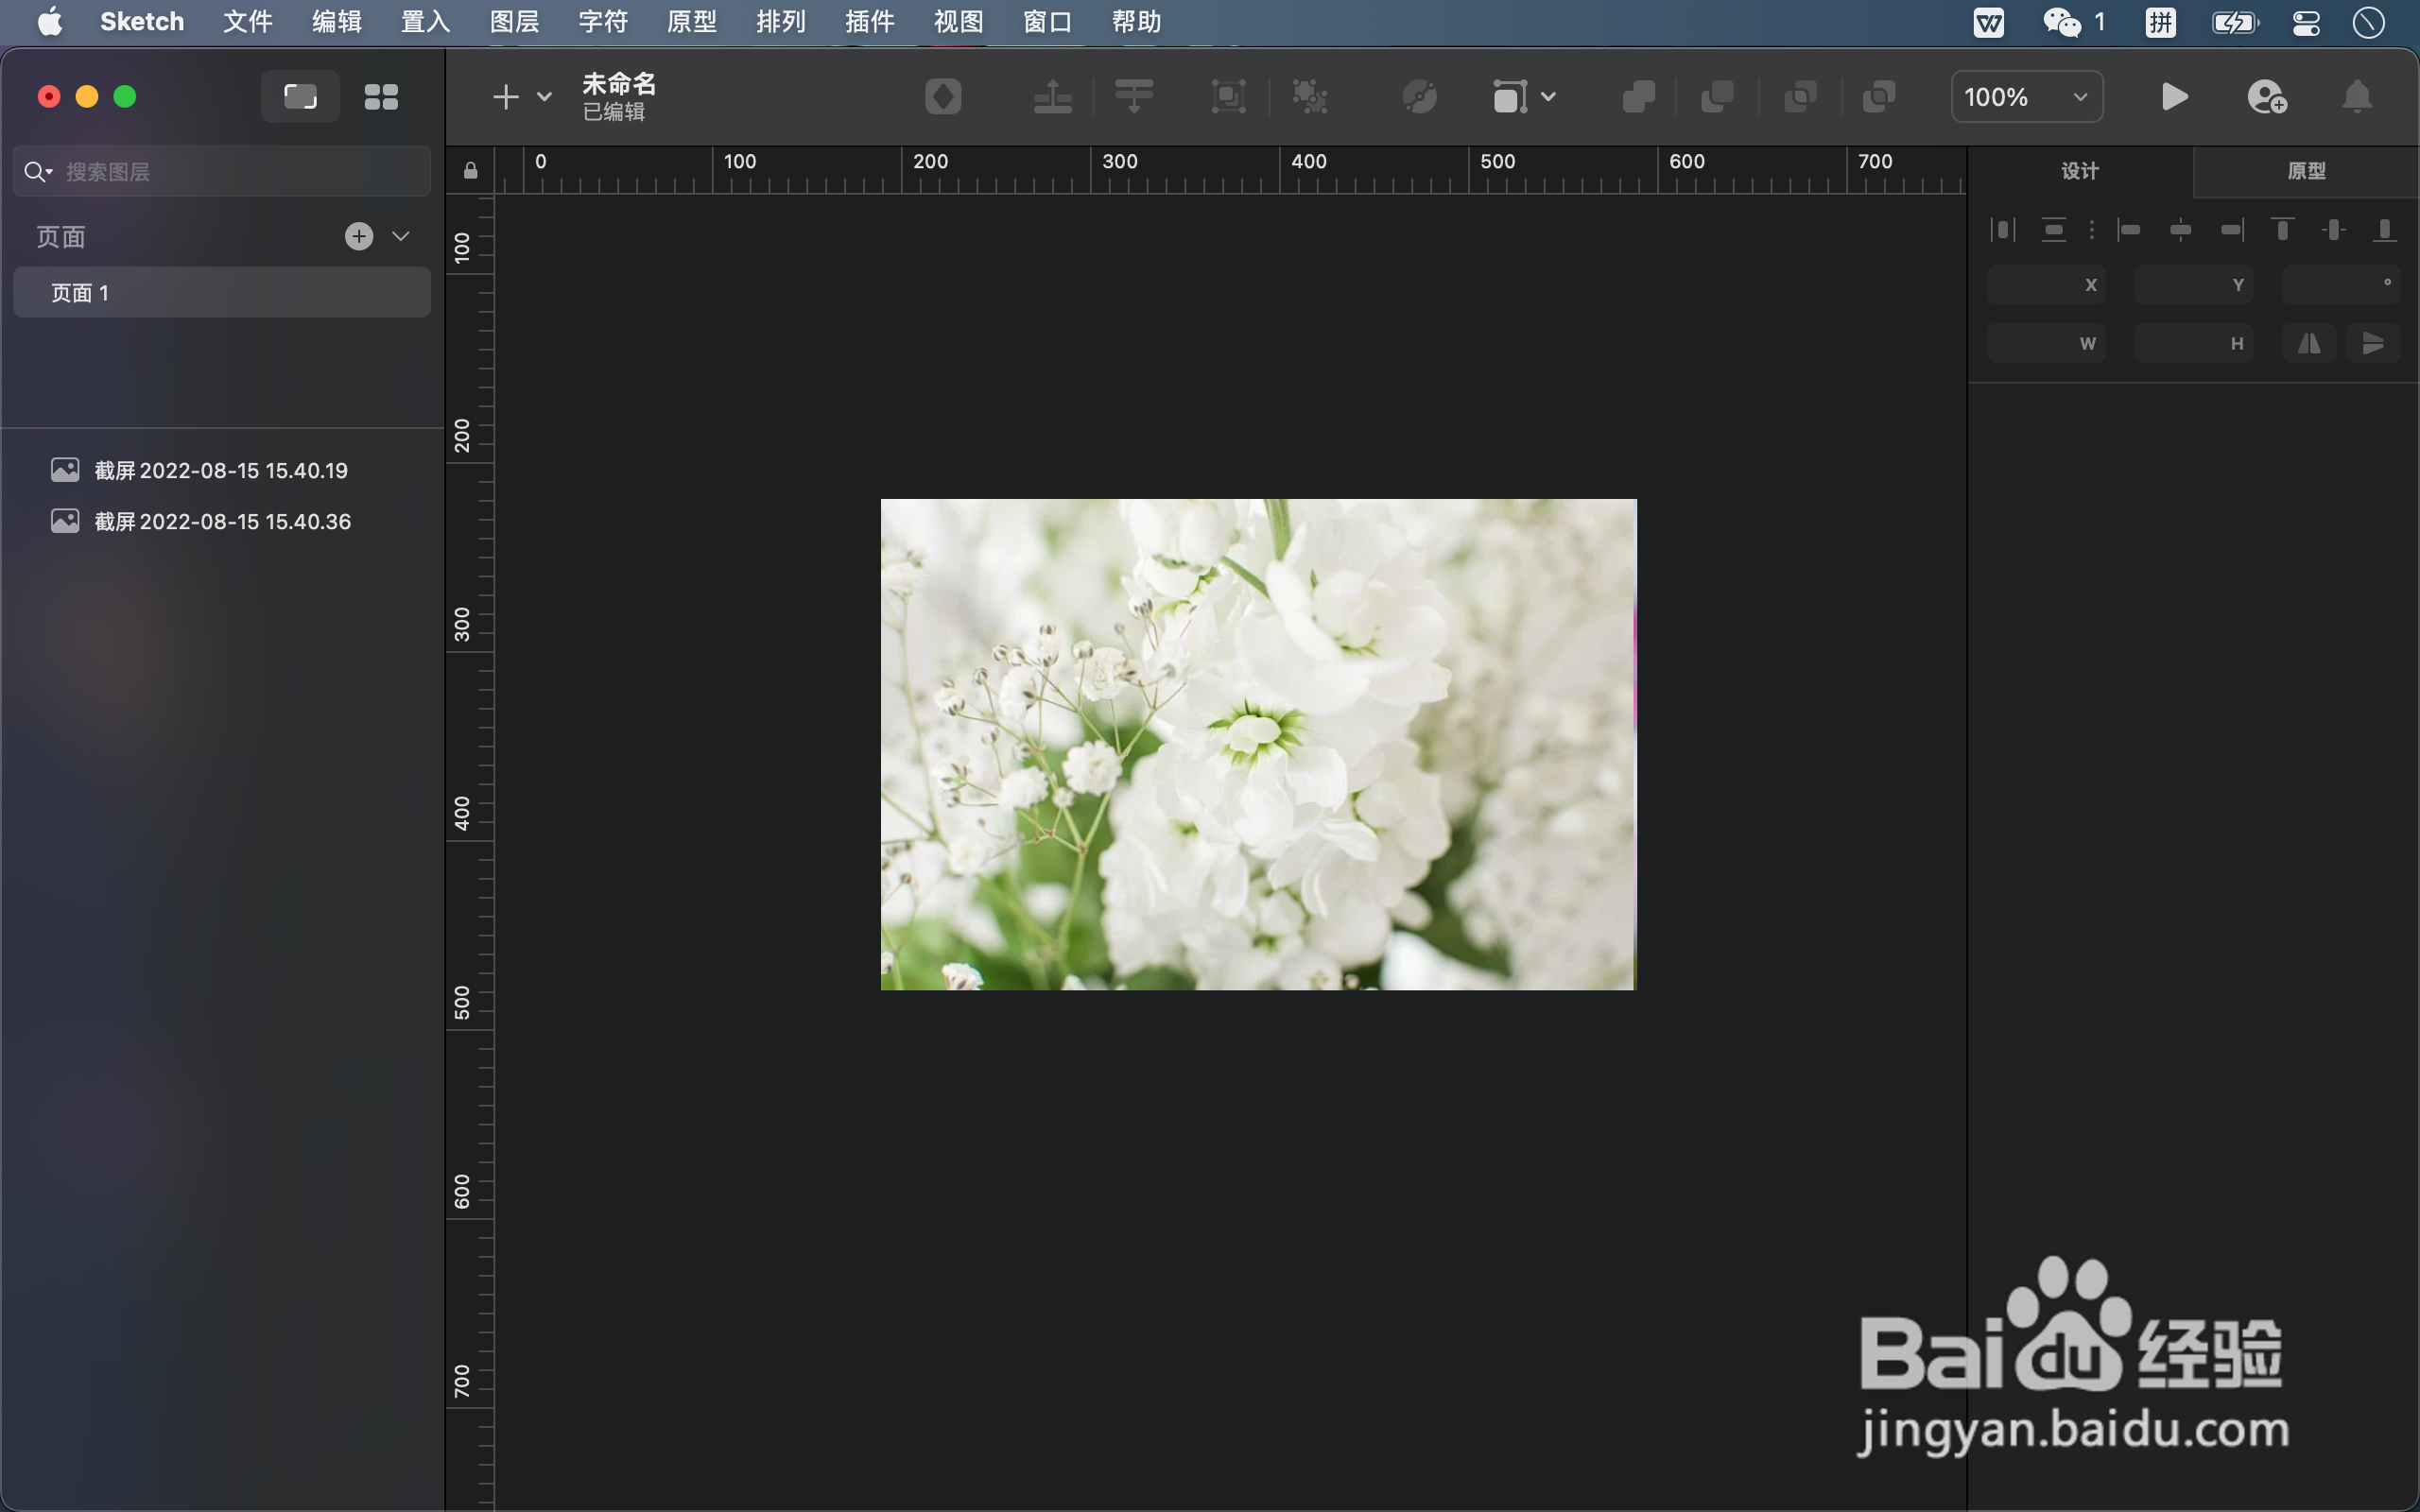Screen dimensions: 2420x1512
Task: Click align right icon
Action: click(2231, 230)
